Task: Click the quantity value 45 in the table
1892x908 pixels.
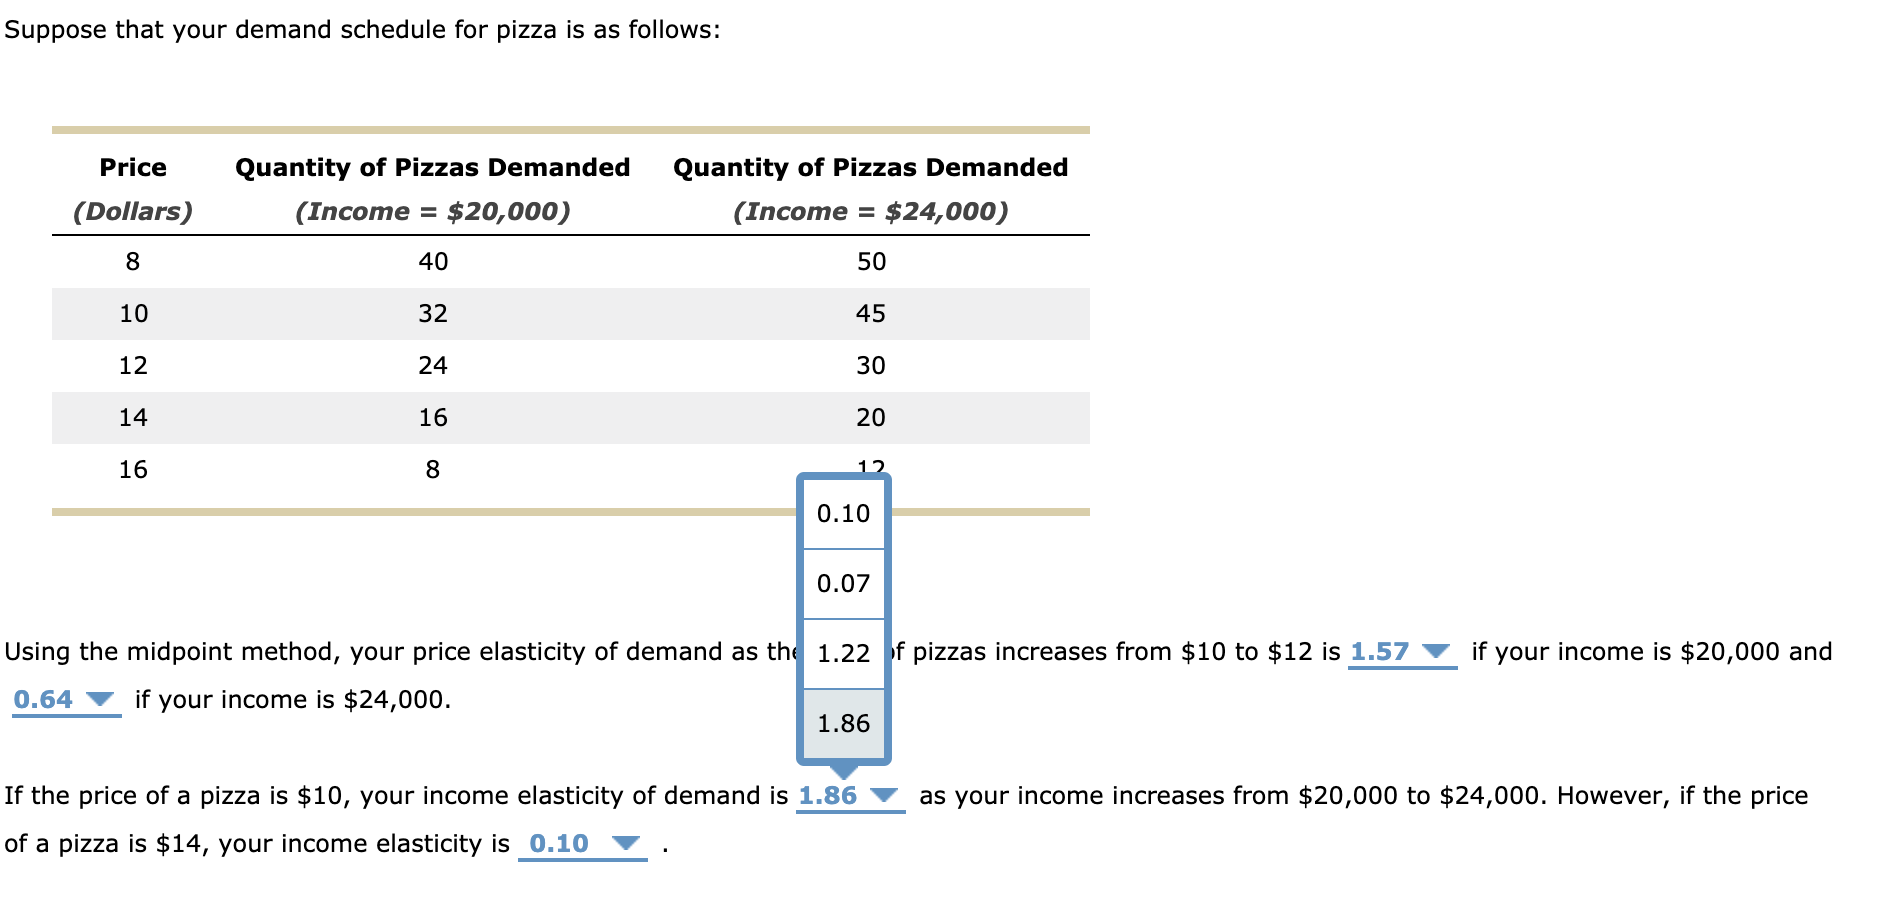Action: pyautogui.click(x=873, y=313)
